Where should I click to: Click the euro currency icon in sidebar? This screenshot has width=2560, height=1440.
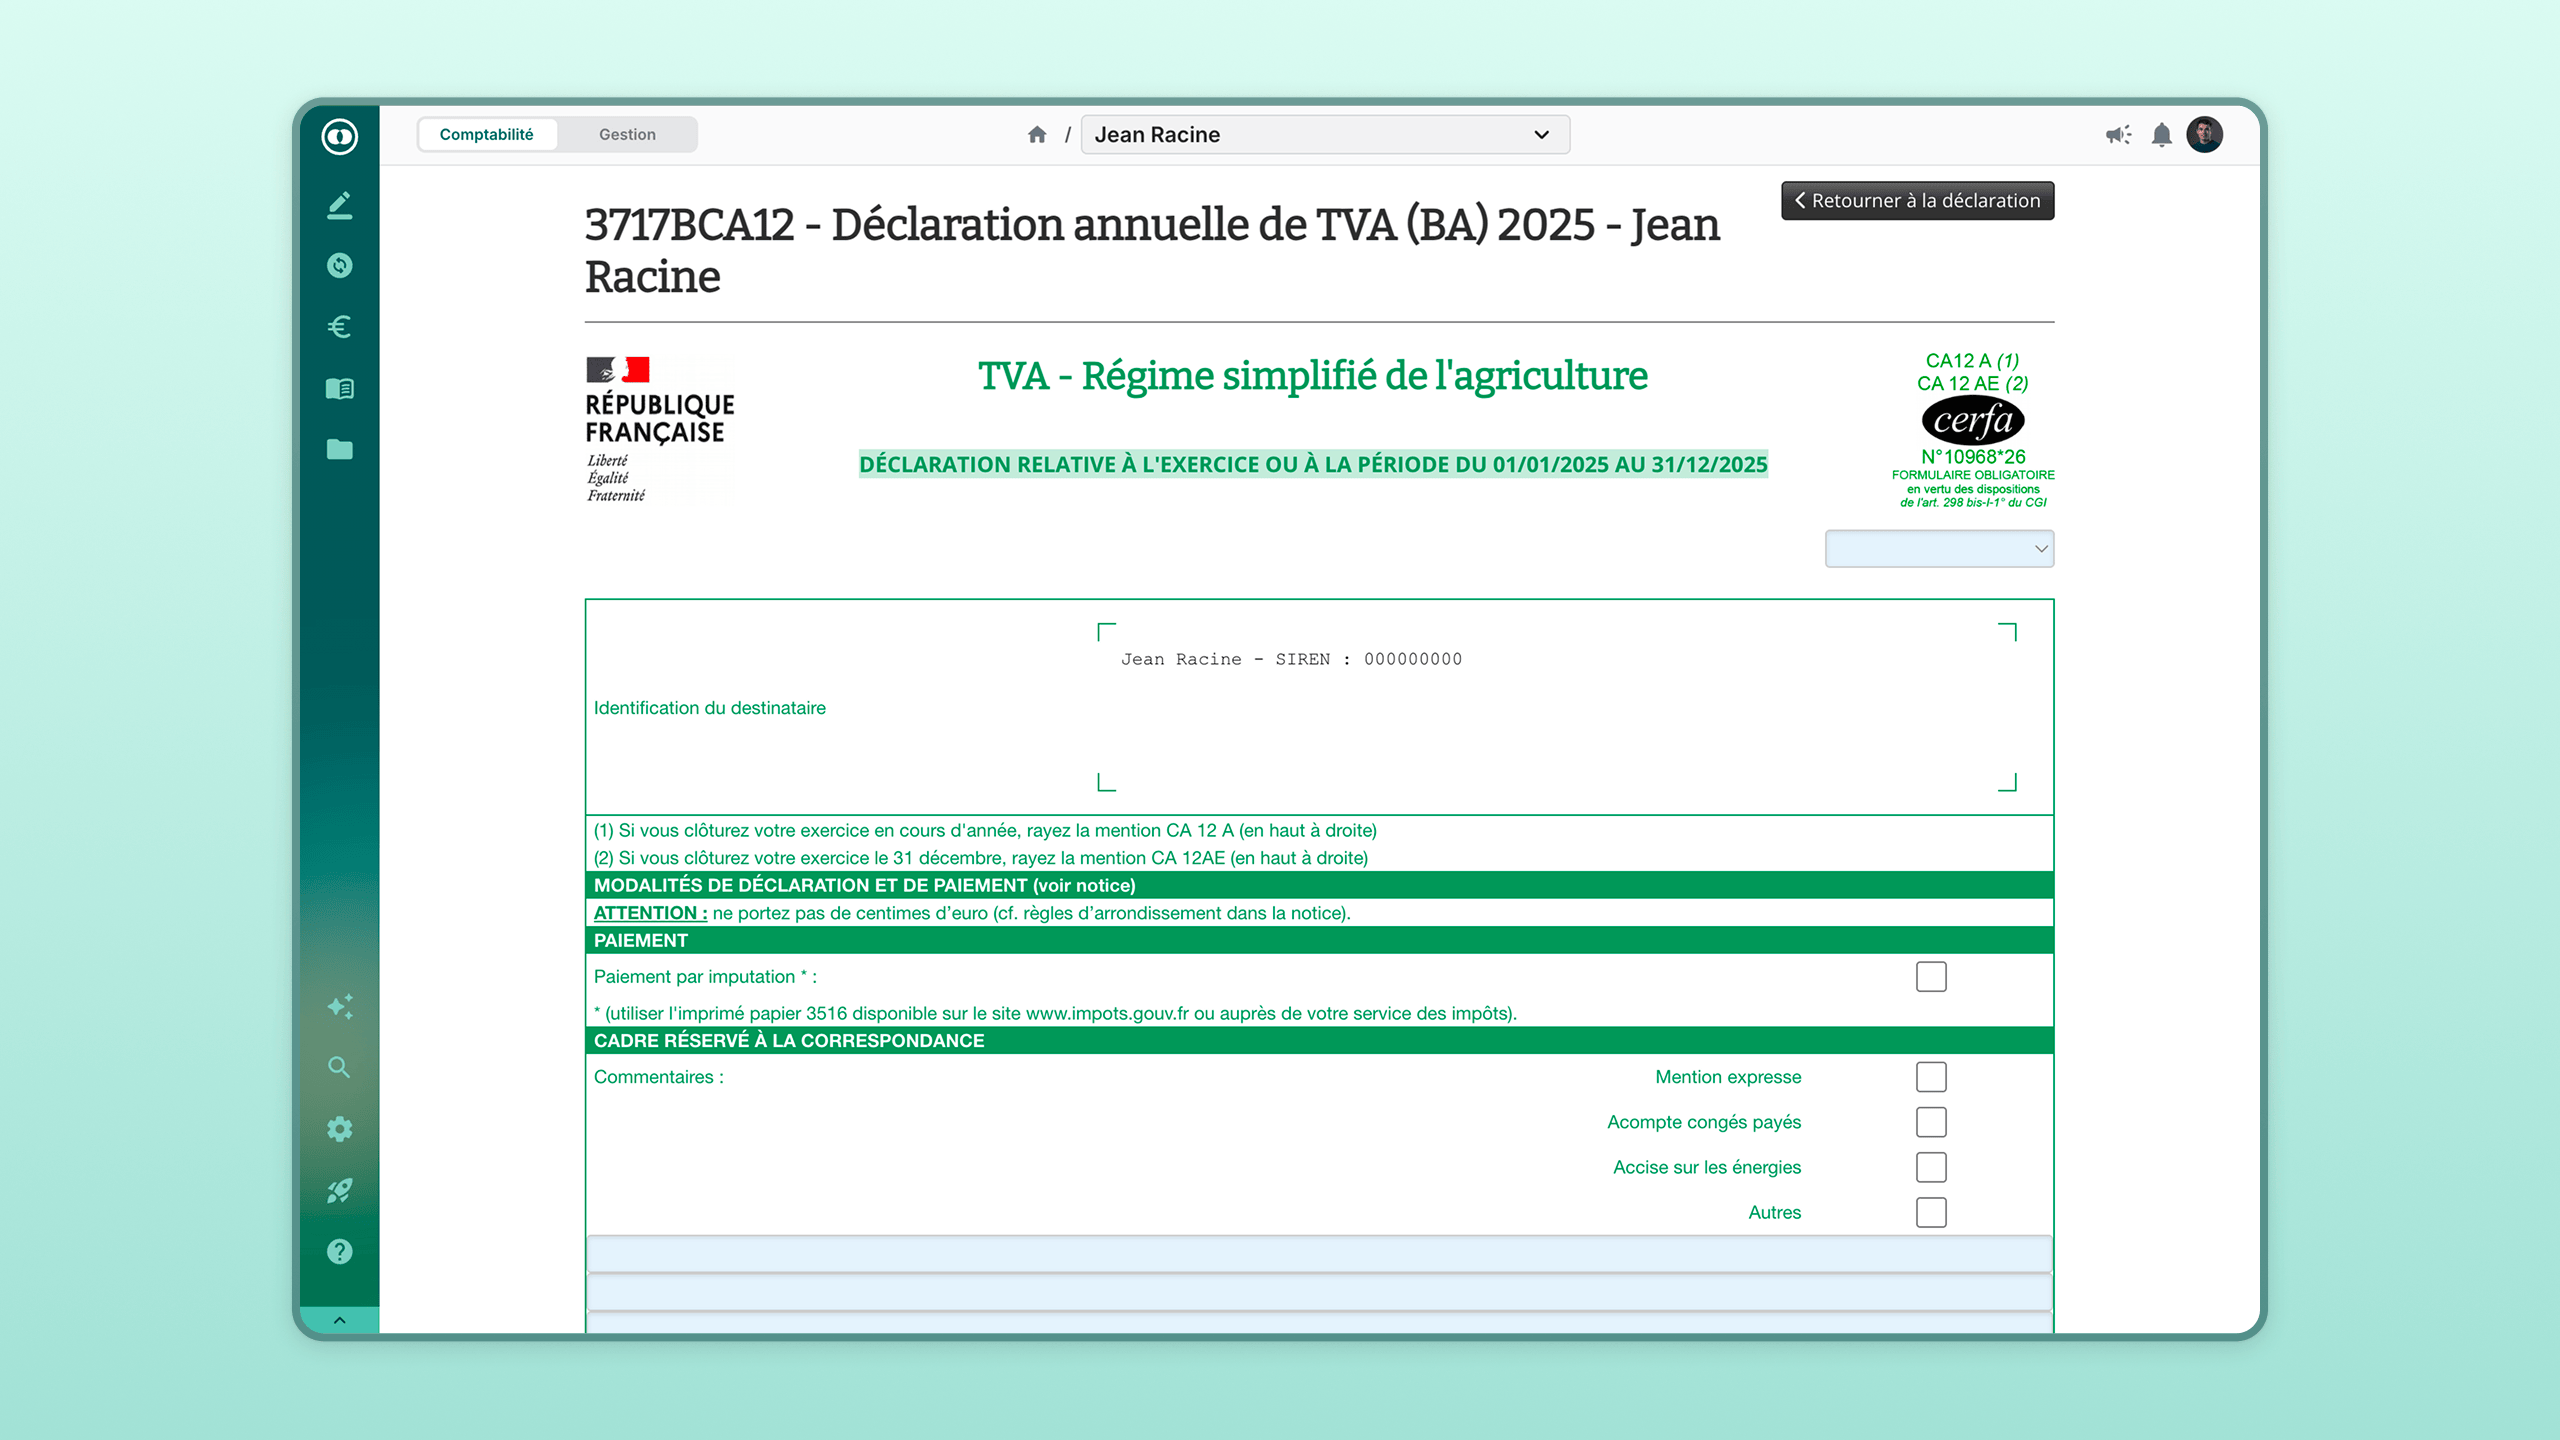pyautogui.click(x=340, y=327)
